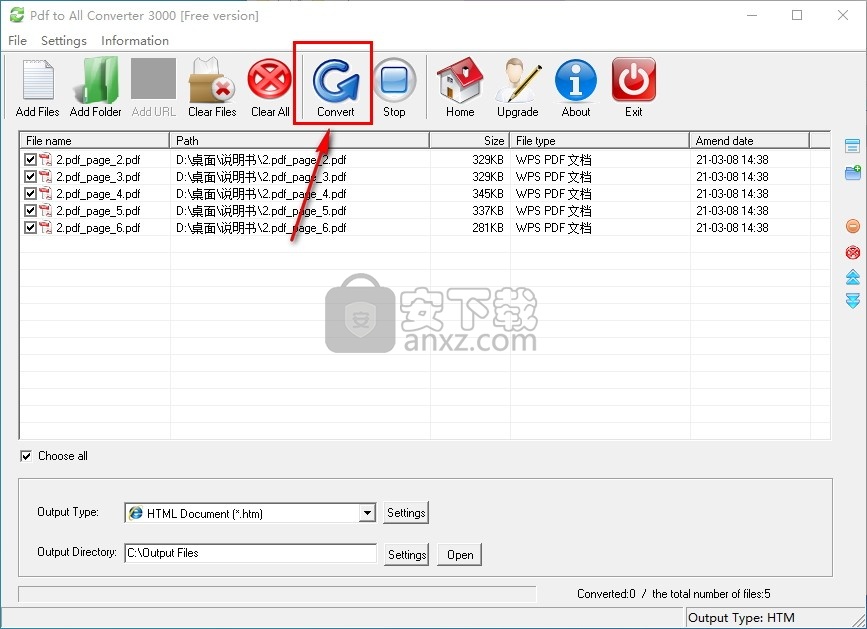Click the Converted:0 status text
Screen dimensions: 867x629
pyautogui.click(x=606, y=594)
